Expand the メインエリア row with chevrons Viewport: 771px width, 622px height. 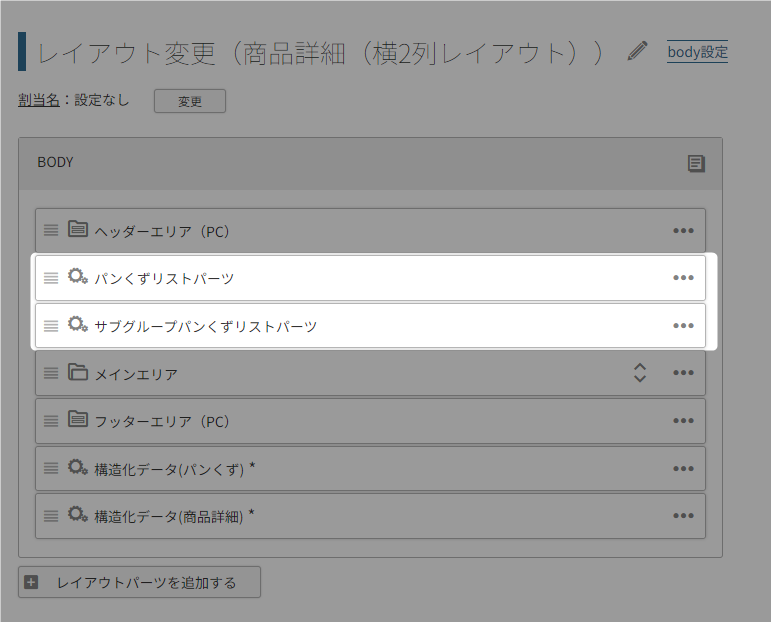tap(640, 373)
